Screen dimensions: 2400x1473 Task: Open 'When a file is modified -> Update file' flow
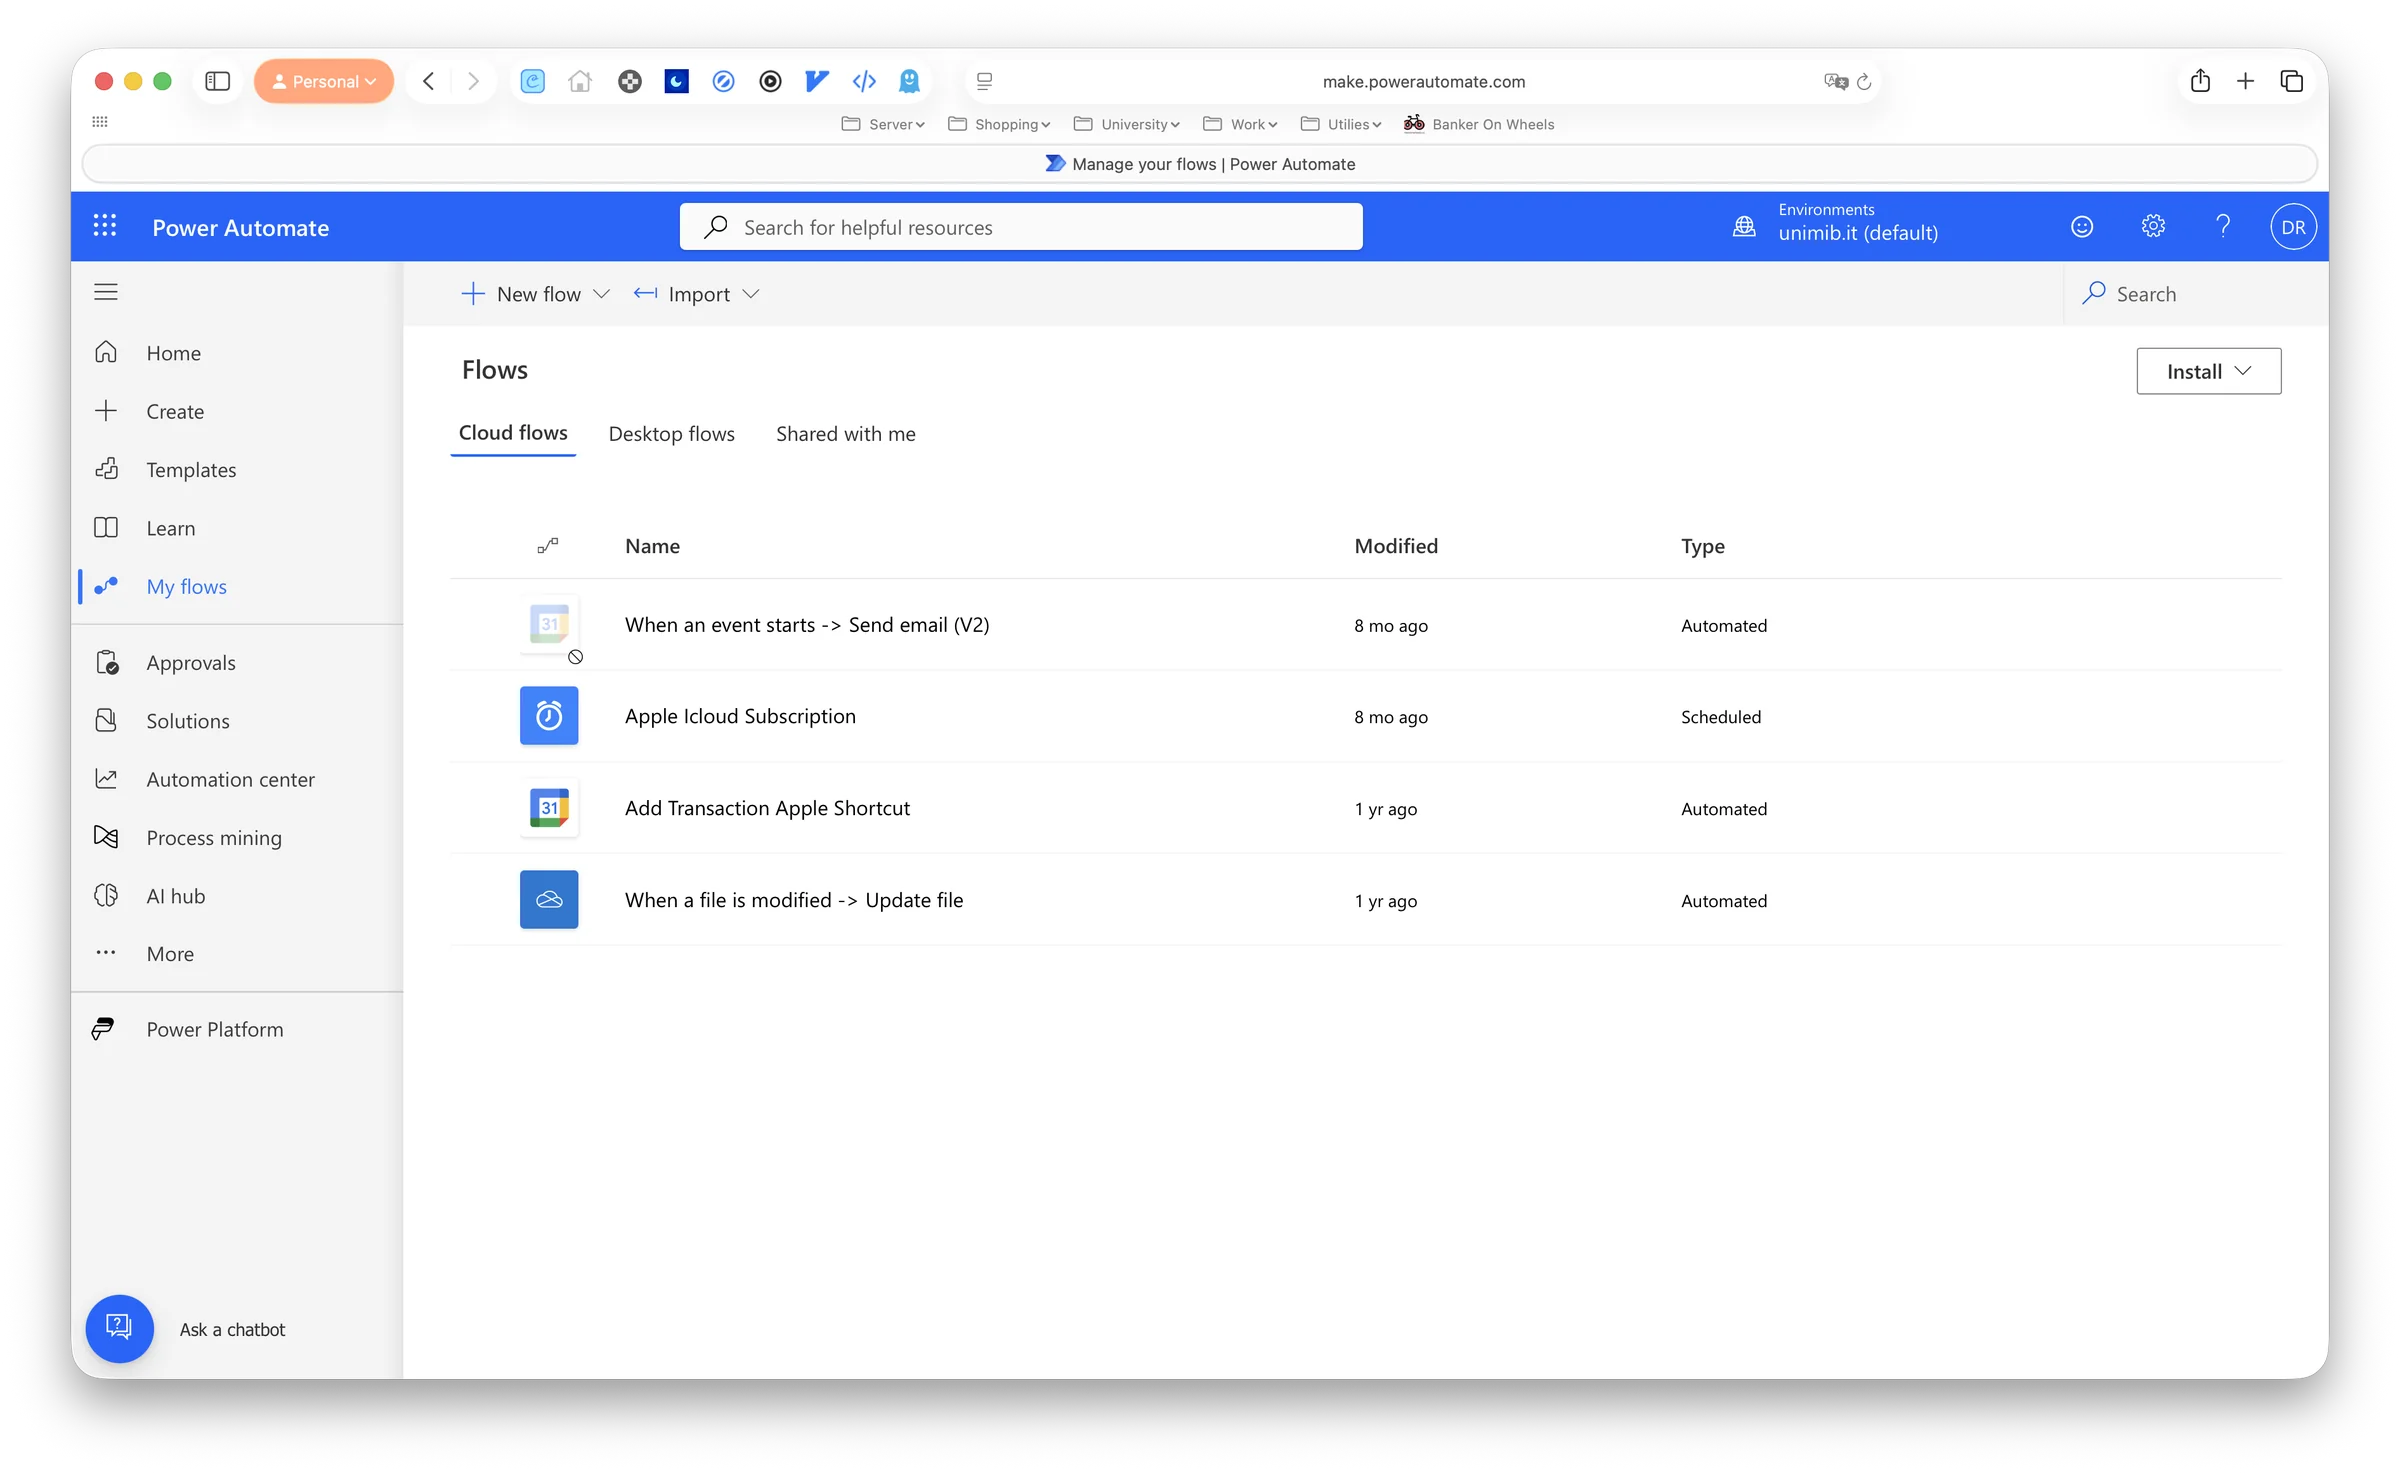(x=794, y=900)
